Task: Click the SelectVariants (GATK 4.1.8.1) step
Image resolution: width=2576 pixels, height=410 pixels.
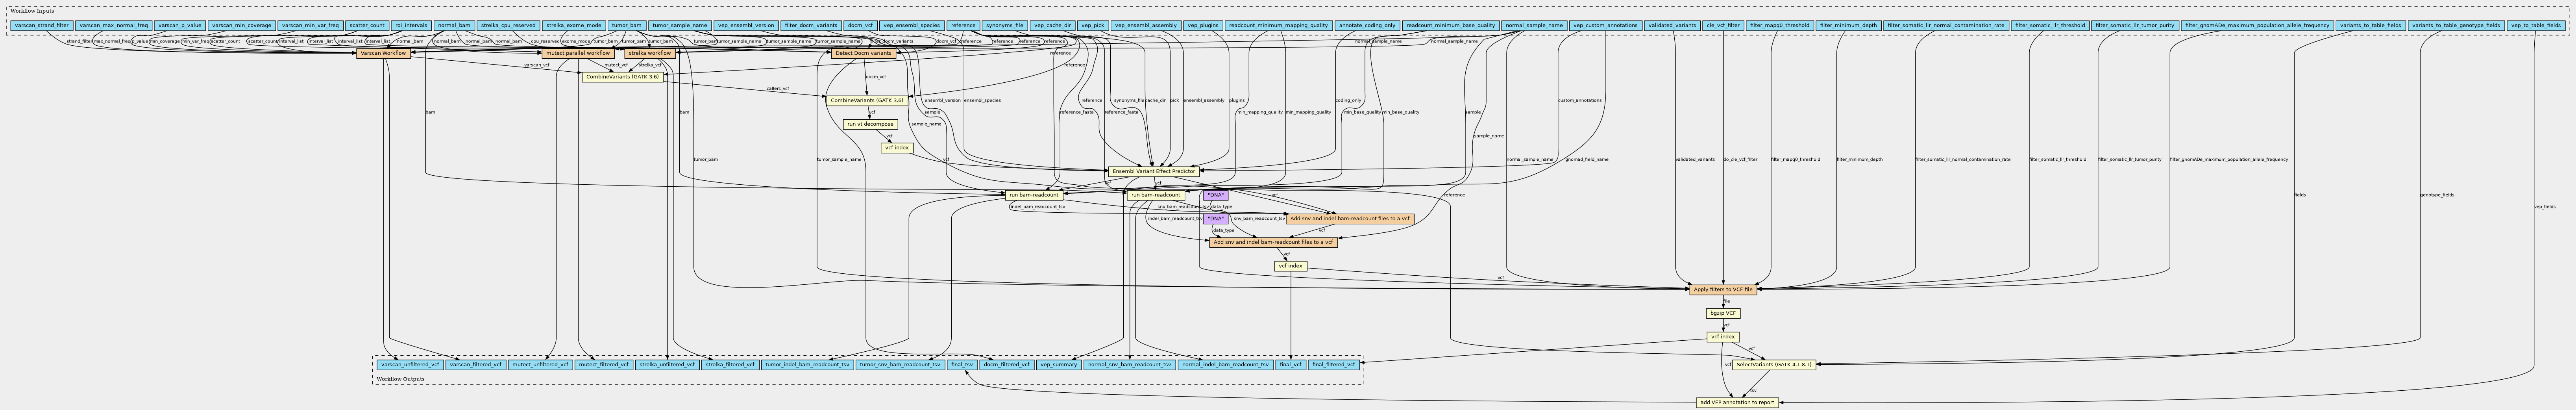Action: [1773, 365]
